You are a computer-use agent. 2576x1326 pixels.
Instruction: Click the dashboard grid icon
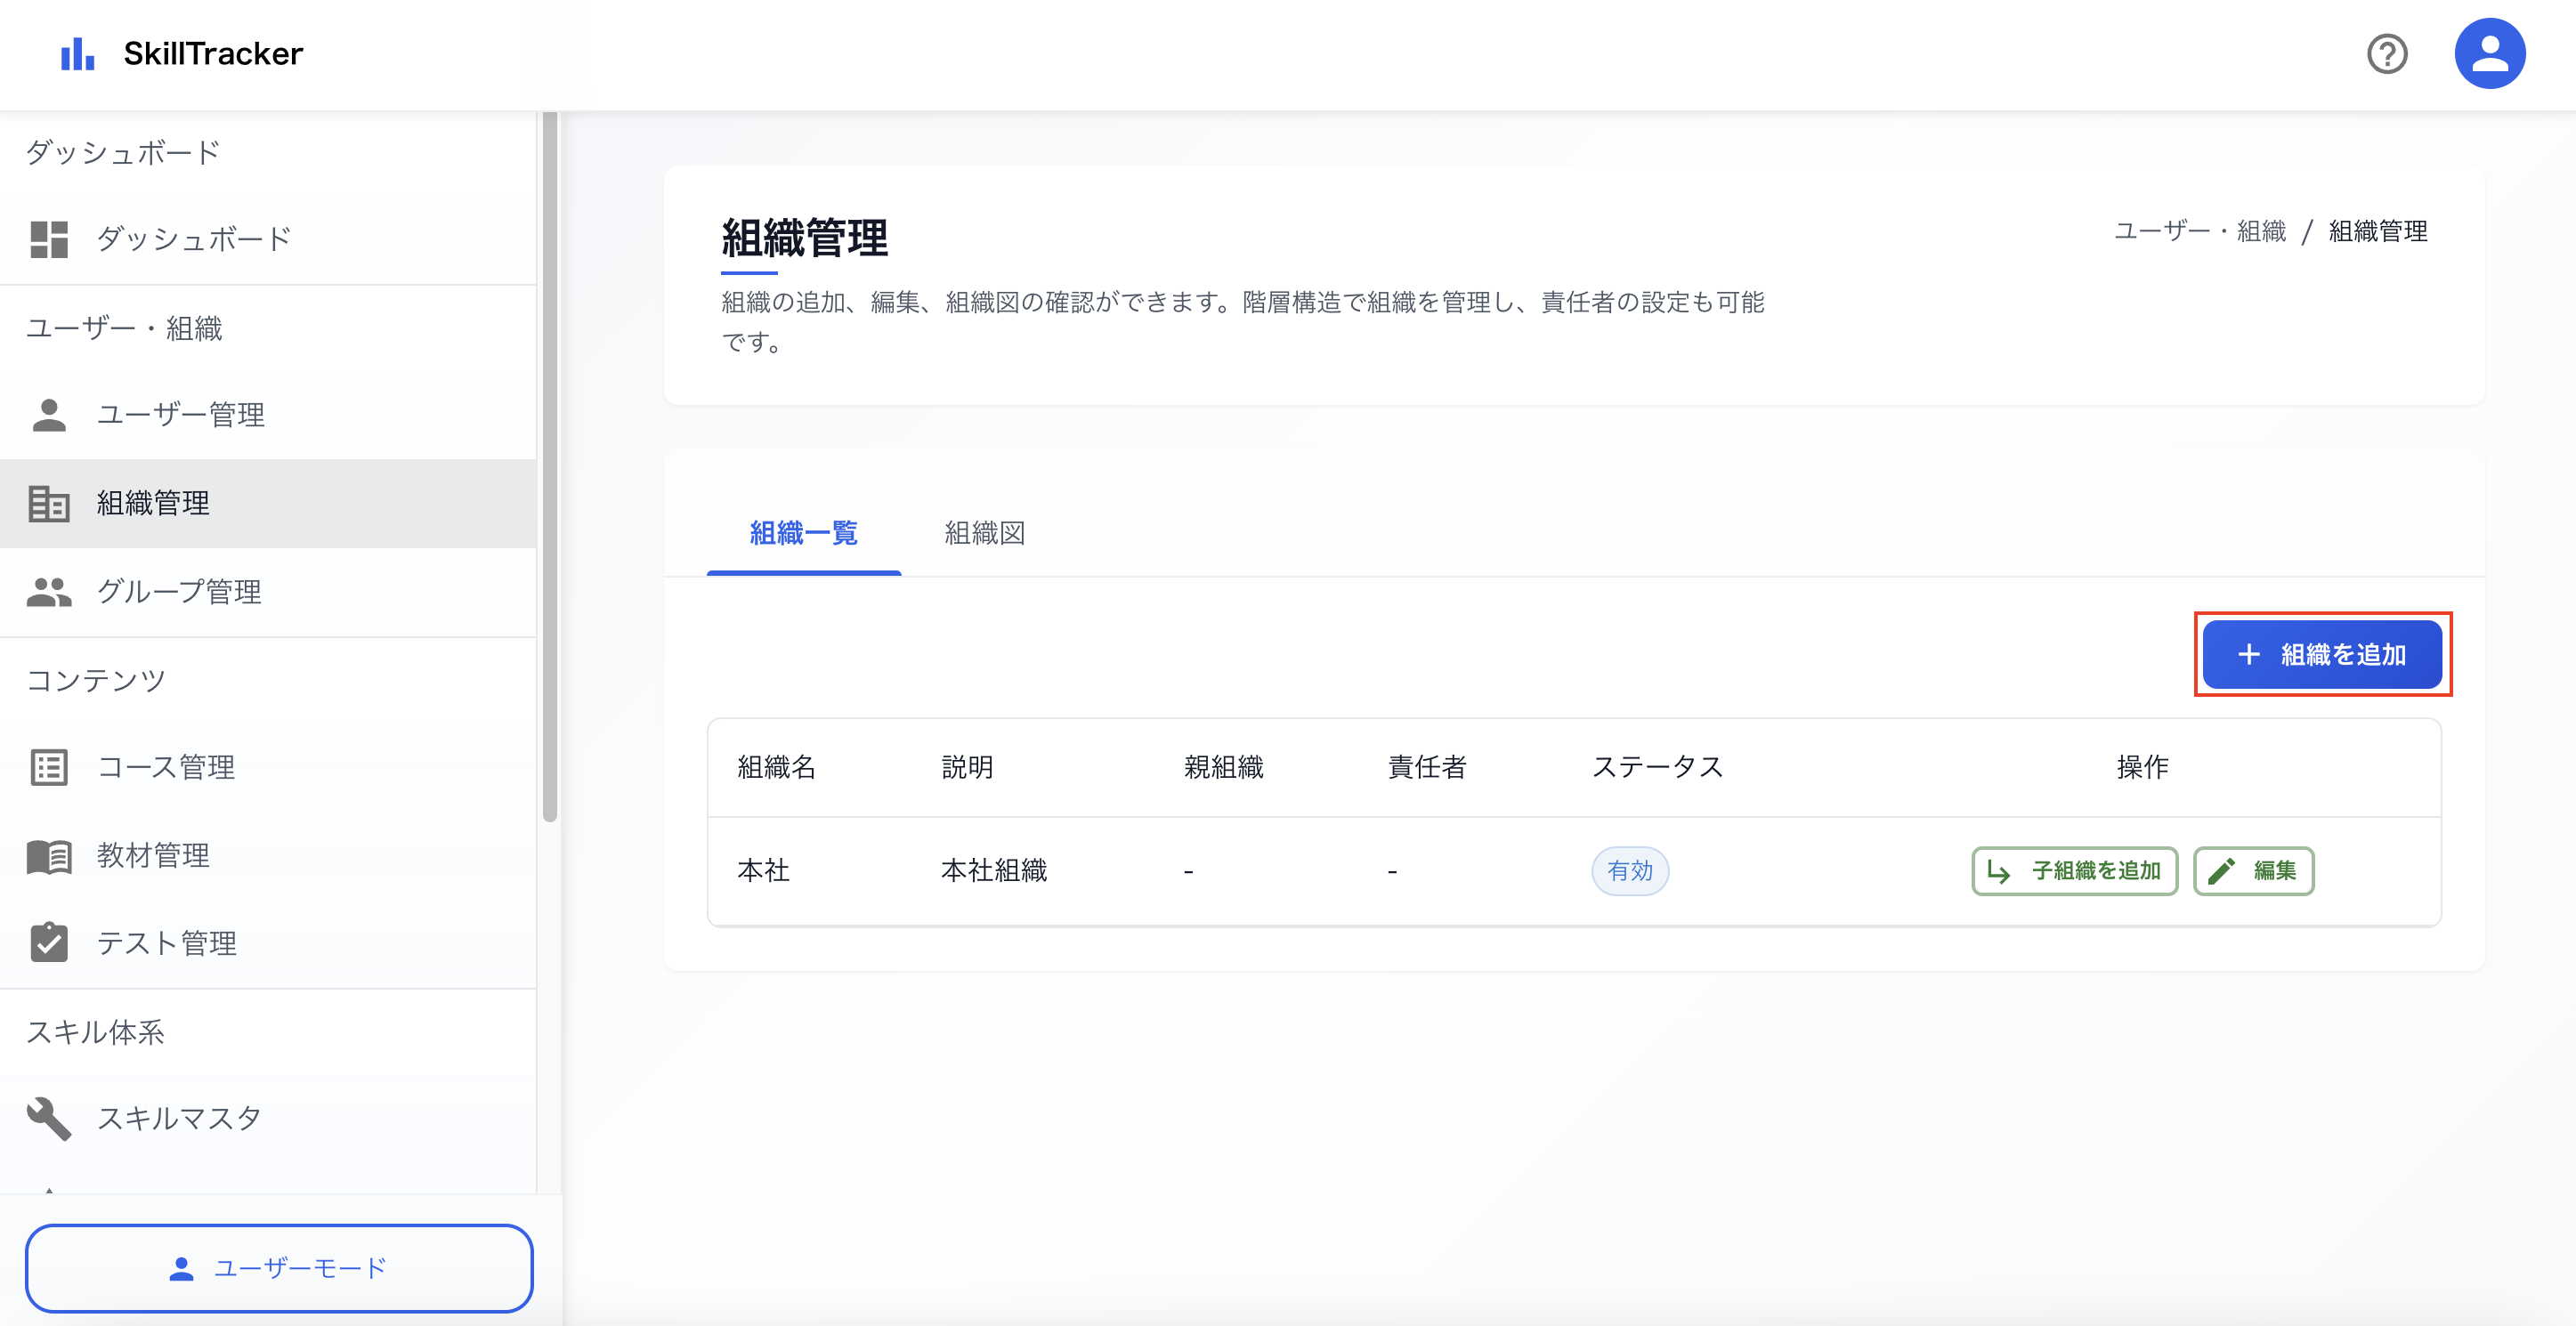[x=49, y=238]
